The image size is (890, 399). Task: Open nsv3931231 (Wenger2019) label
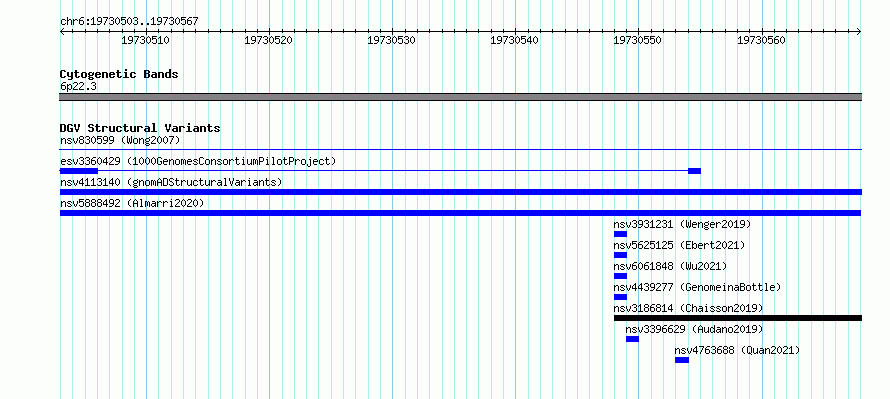[x=682, y=224]
